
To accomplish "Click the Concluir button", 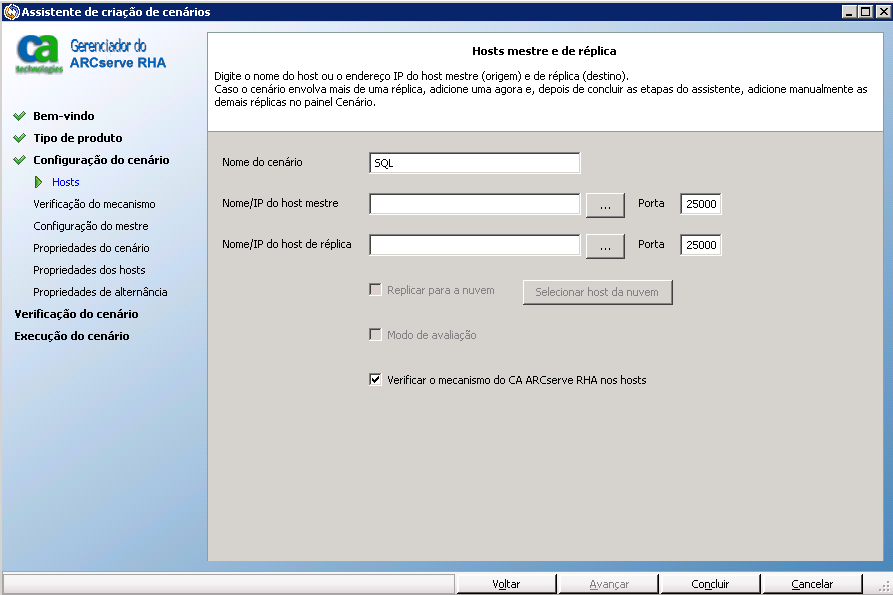I will pyautogui.click(x=710, y=584).
